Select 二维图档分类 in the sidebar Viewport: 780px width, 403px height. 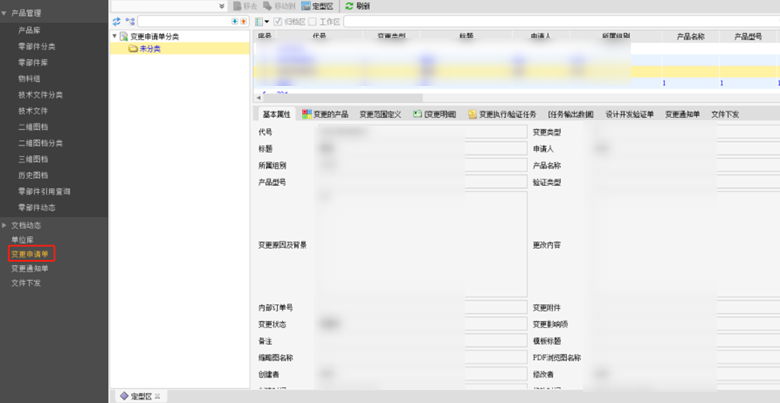point(40,143)
